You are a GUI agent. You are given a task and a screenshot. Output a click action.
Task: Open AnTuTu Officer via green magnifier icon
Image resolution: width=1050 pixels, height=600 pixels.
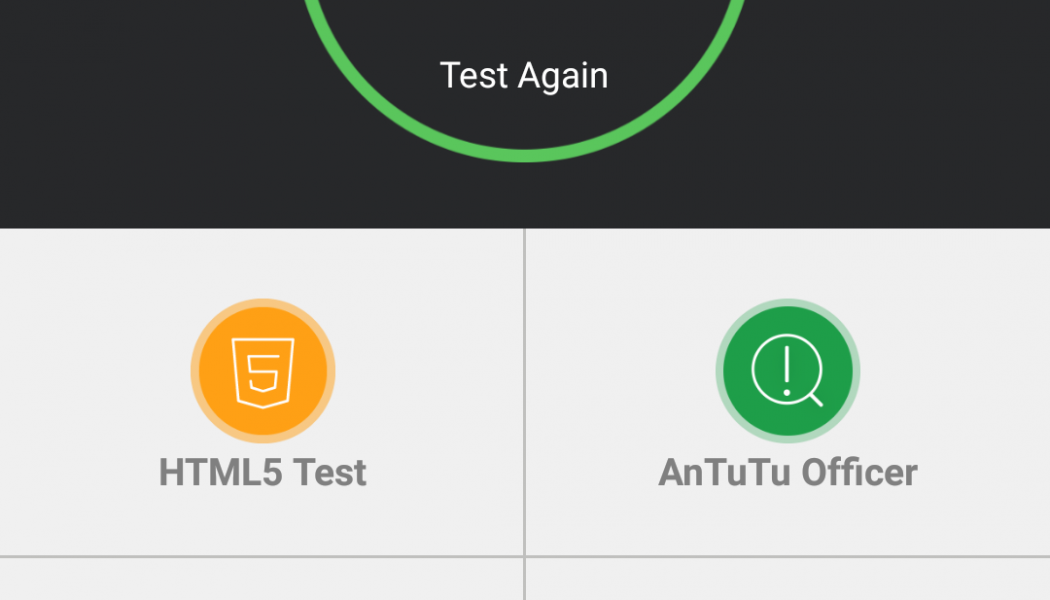(788, 370)
